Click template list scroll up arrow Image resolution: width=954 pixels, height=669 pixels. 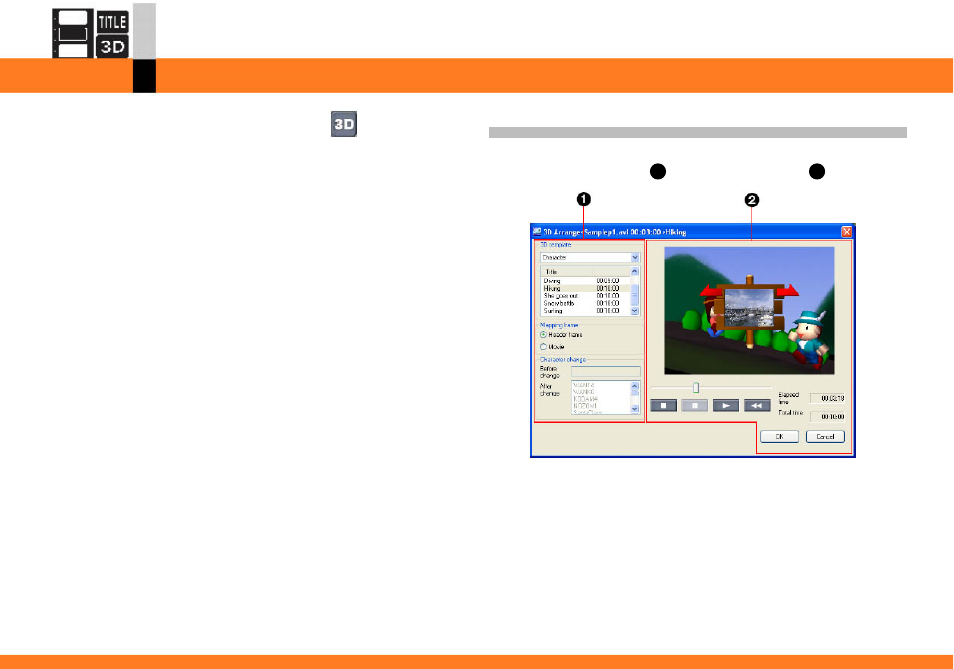635,271
